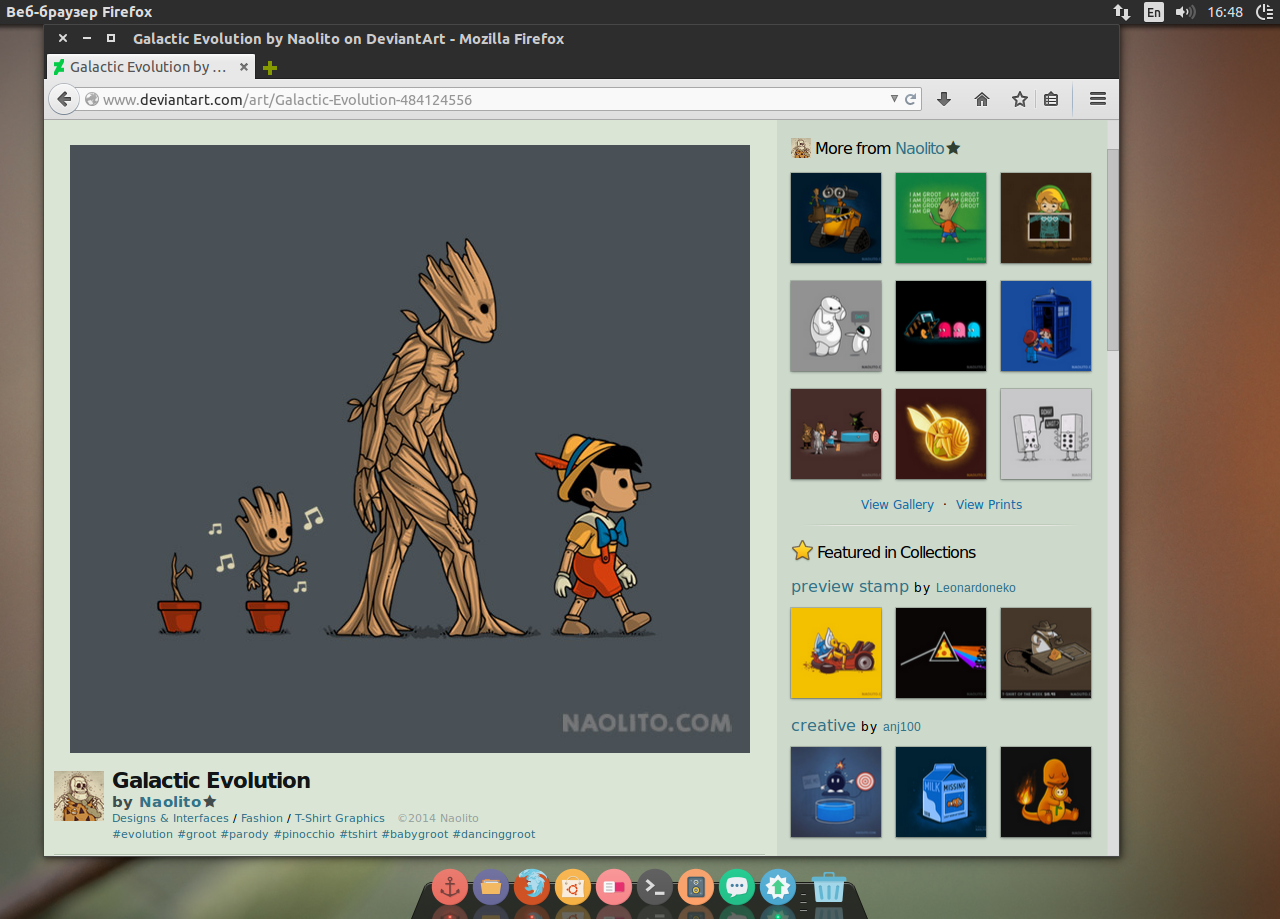Click the #pinocchio tag
The height and width of the screenshot is (919, 1280).
[304, 834]
